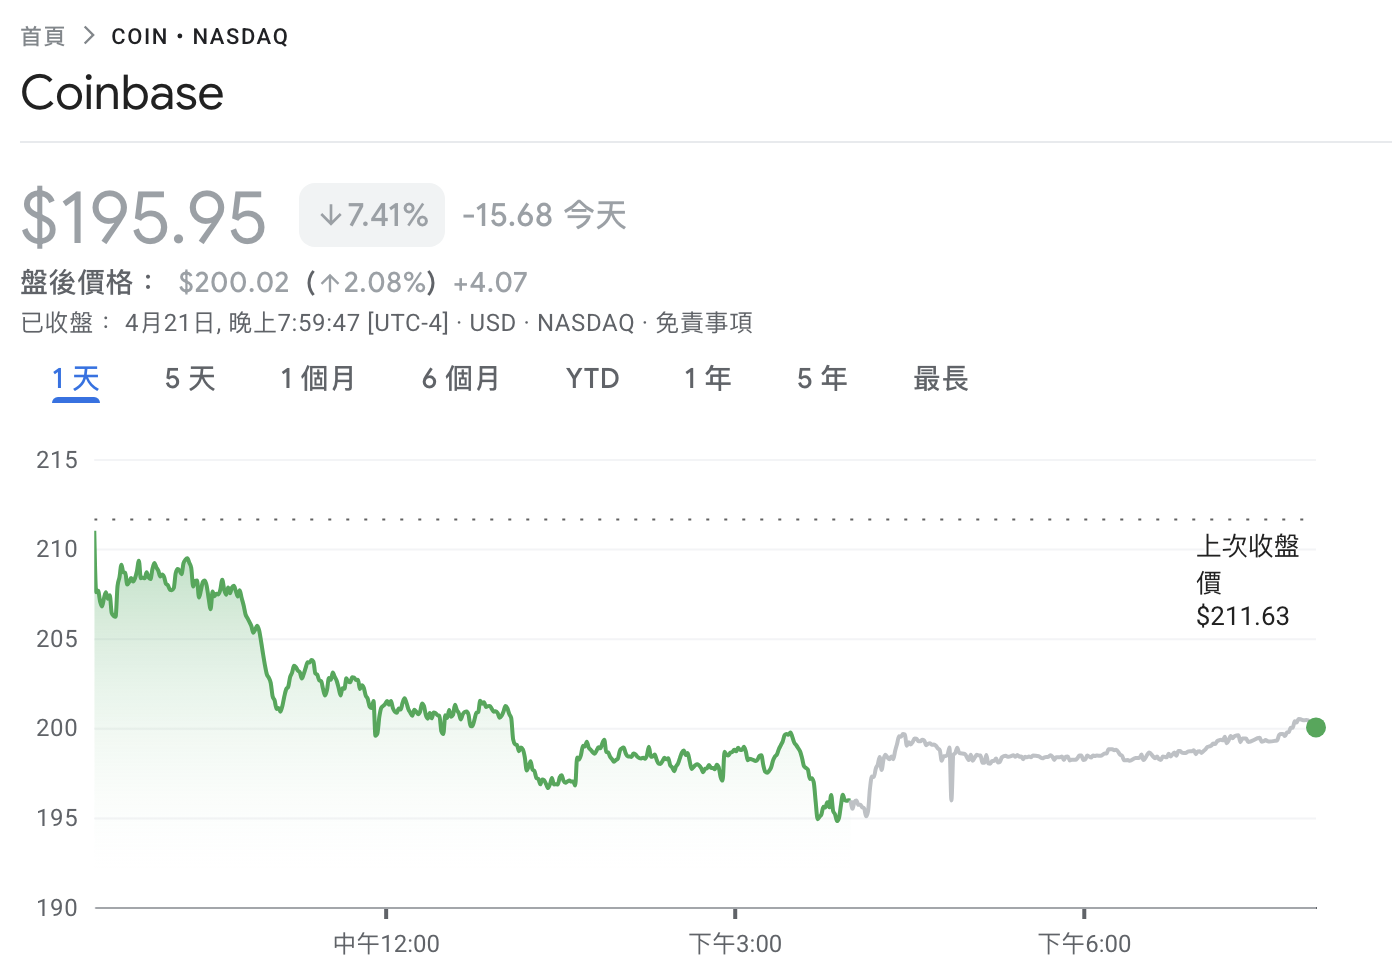Image resolution: width=1392 pixels, height=978 pixels.
Task: Click the down-arrow 7.41% change badge
Action: [372, 215]
